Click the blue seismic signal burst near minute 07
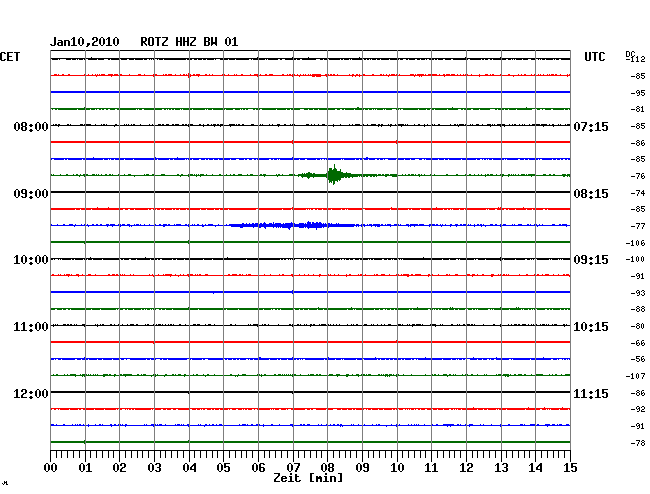The height and width of the screenshot is (494, 650). click(x=292, y=225)
